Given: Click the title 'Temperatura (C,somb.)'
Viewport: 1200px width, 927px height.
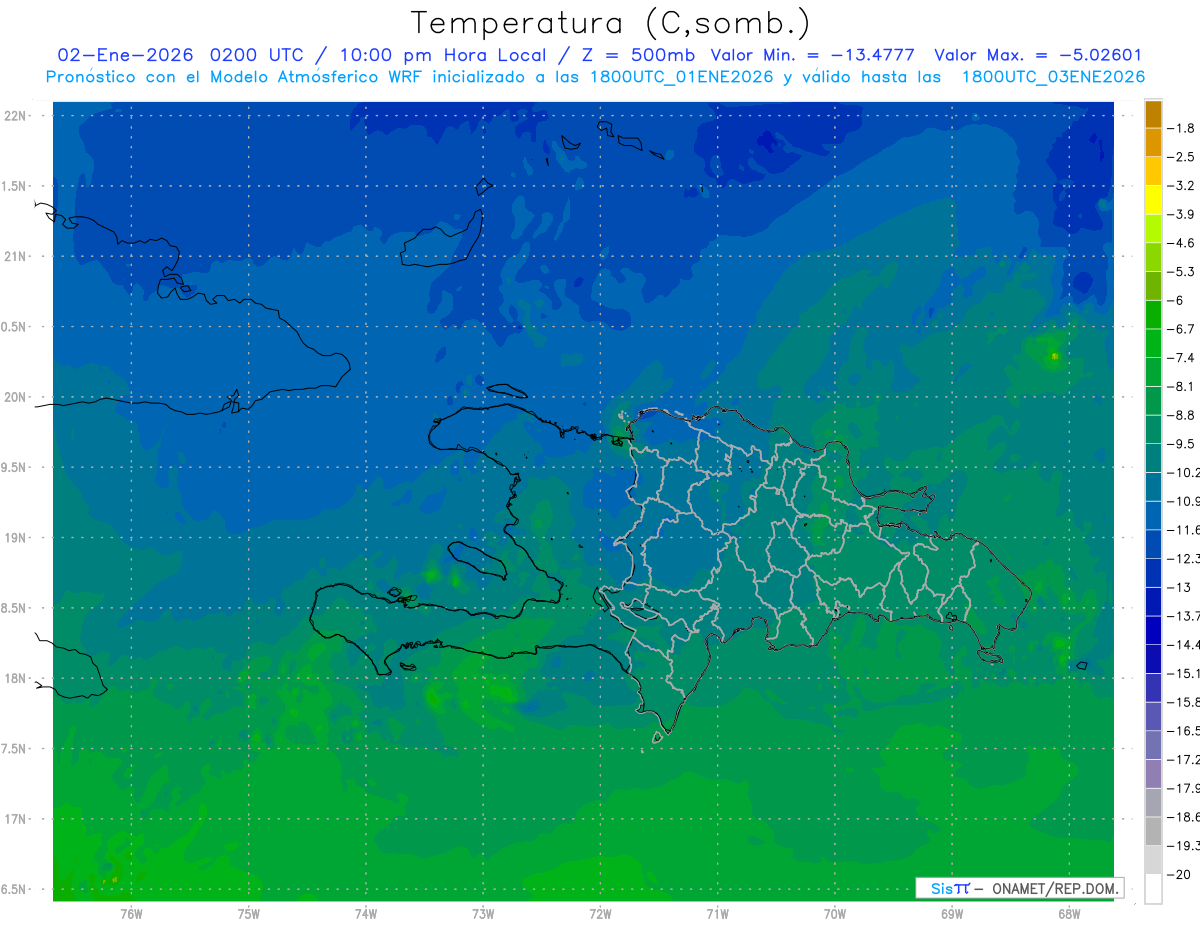Looking at the screenshot, I should (611, 23).
